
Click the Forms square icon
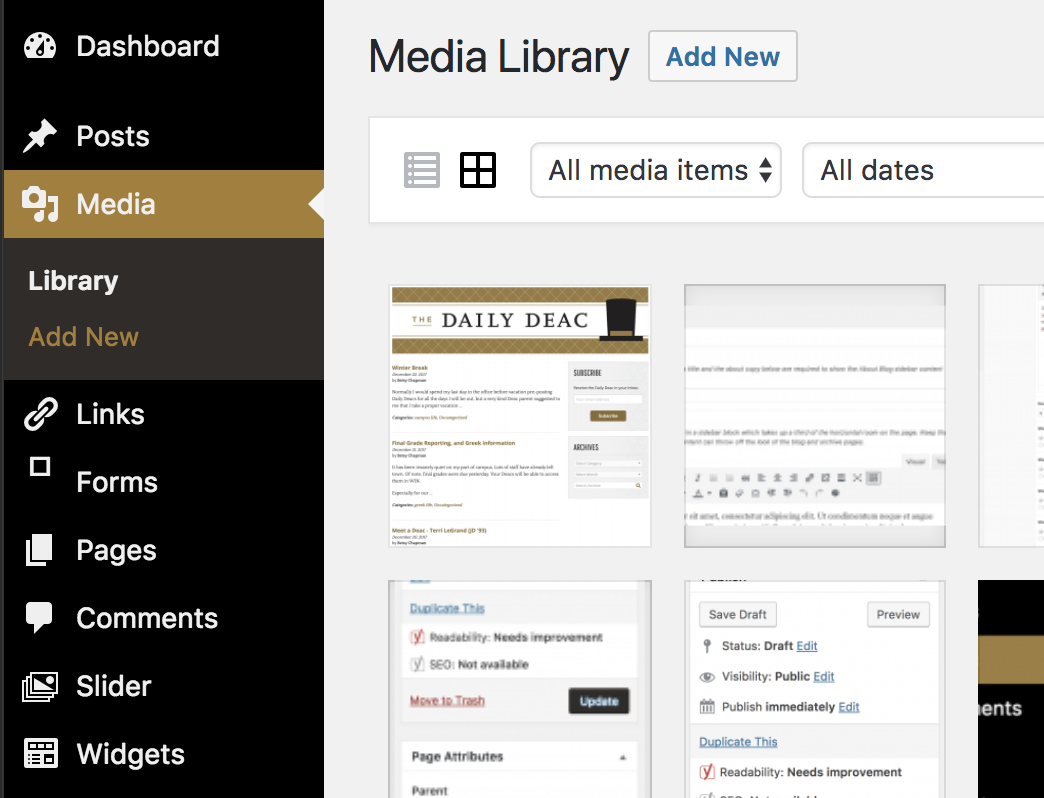click(x=40, y=466)
